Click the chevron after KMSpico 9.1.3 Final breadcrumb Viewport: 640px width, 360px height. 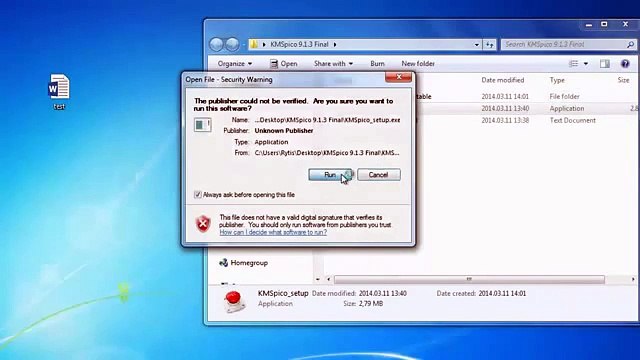click(335, 44)
